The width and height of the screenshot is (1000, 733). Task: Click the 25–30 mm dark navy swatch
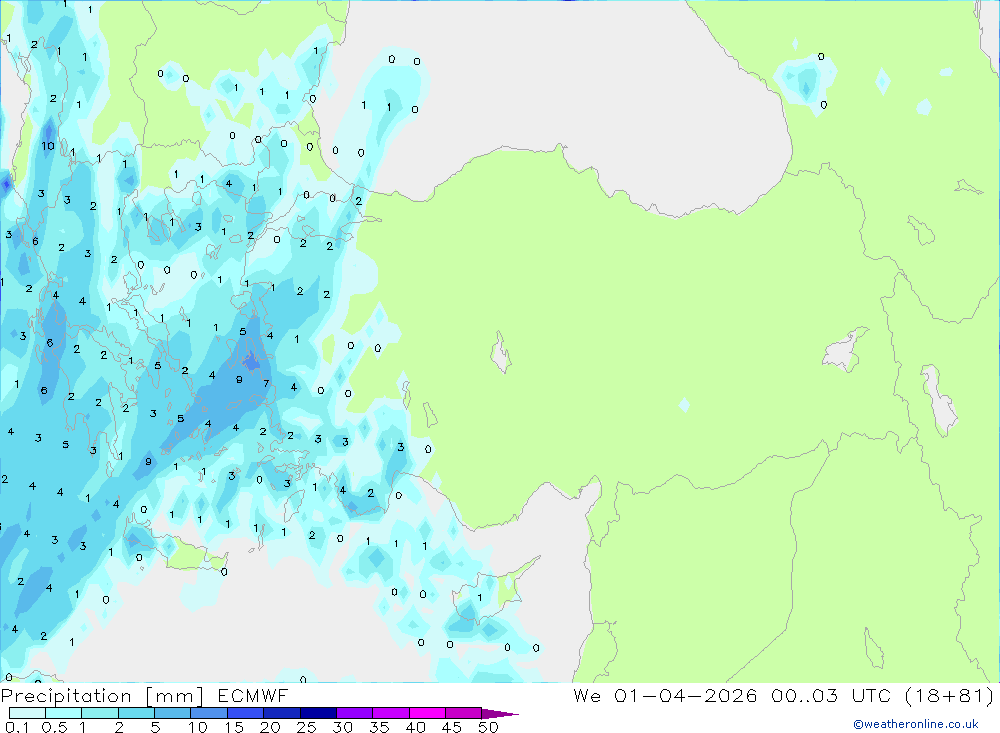pyautogui.click(x=318, y=713)
